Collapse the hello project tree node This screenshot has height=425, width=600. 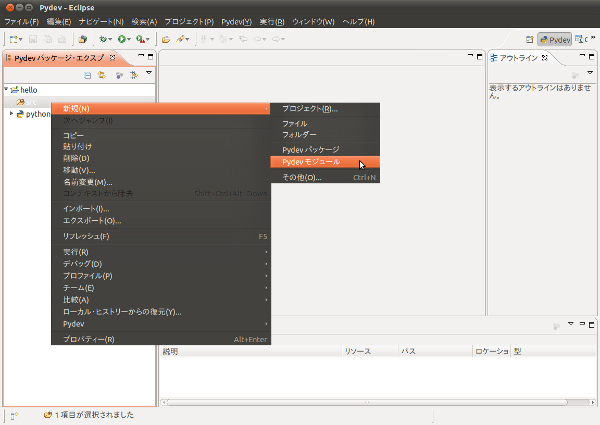[6, 89]
